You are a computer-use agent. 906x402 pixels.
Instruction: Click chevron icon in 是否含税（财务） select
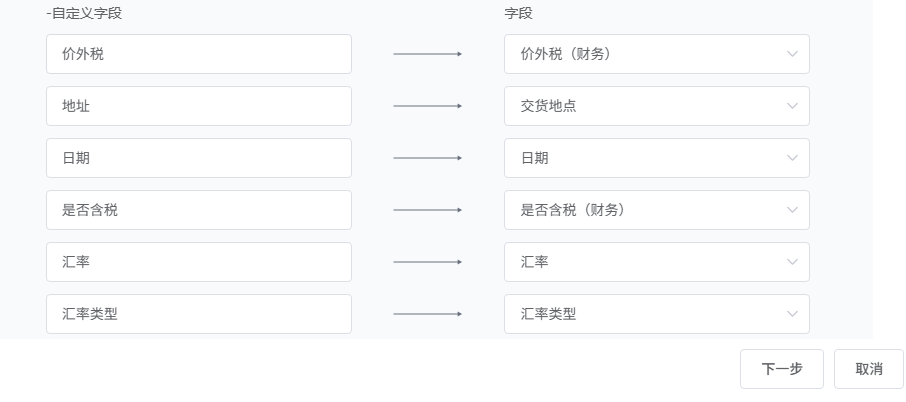point(792,210)
